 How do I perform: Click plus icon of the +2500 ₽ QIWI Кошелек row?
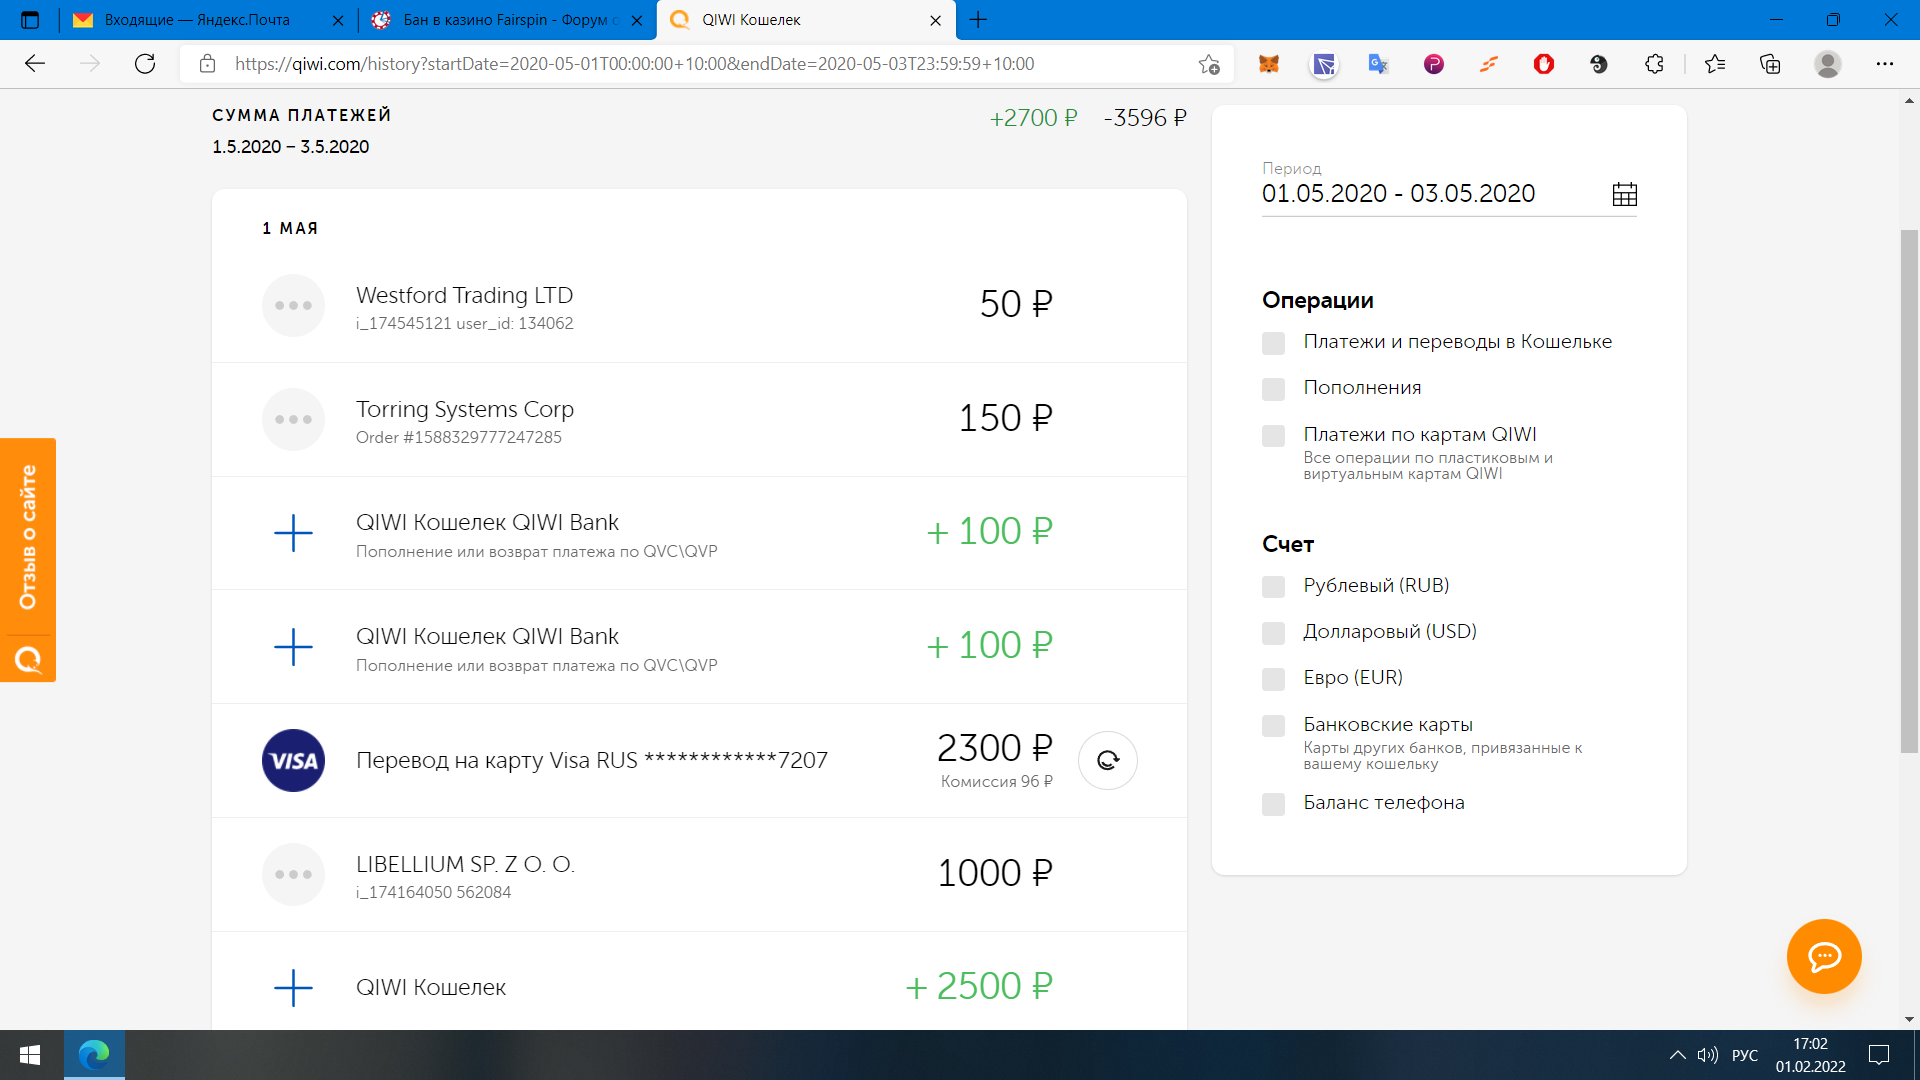coord(293,988)
